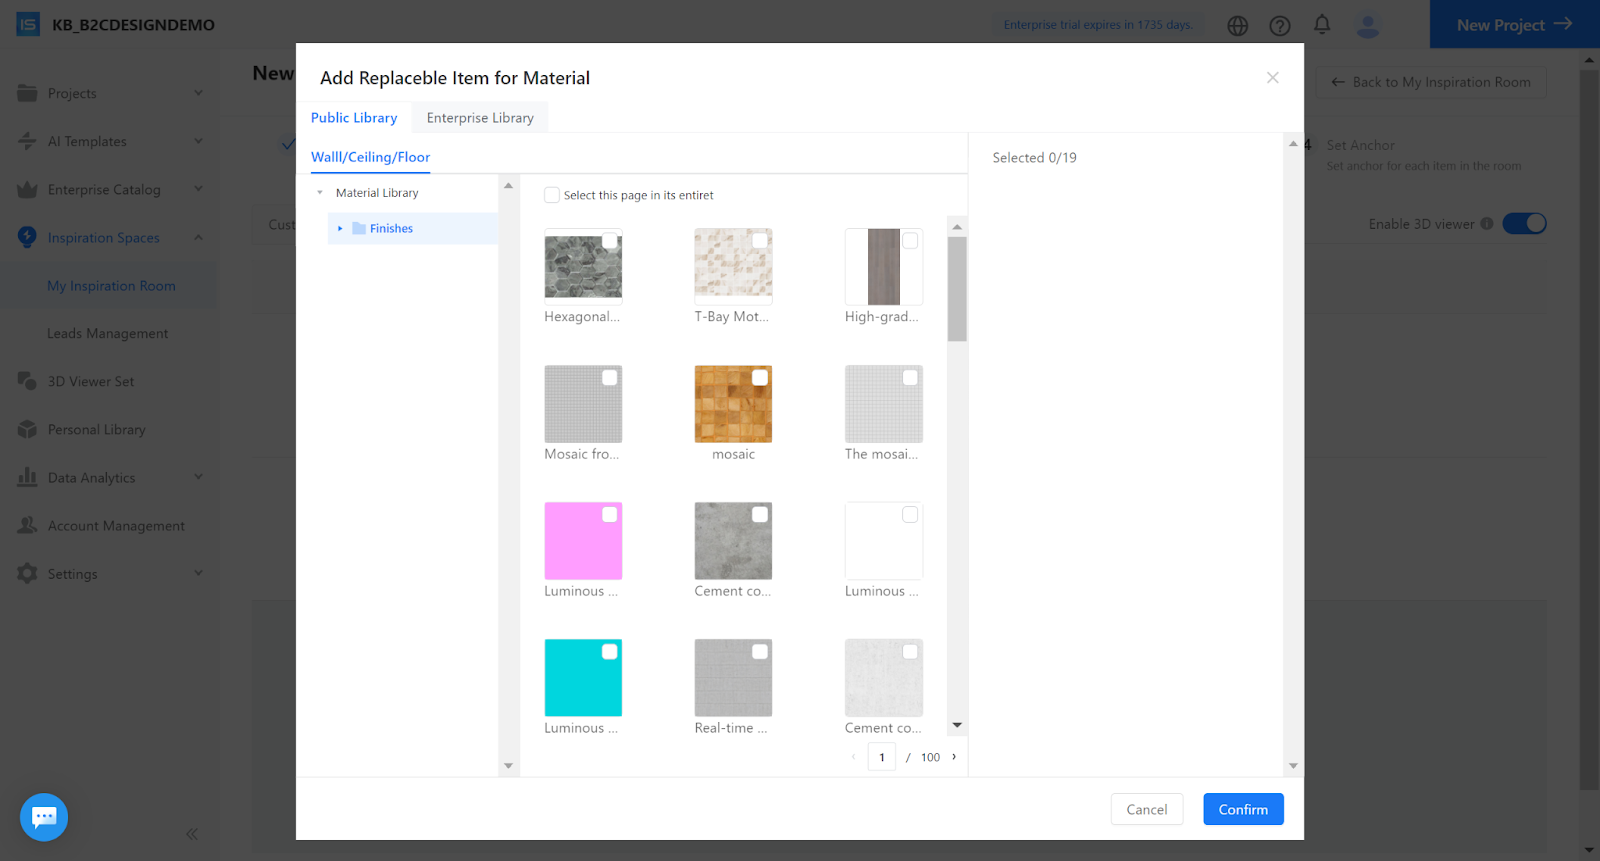Open the help question mark icon

(1279, 26)
